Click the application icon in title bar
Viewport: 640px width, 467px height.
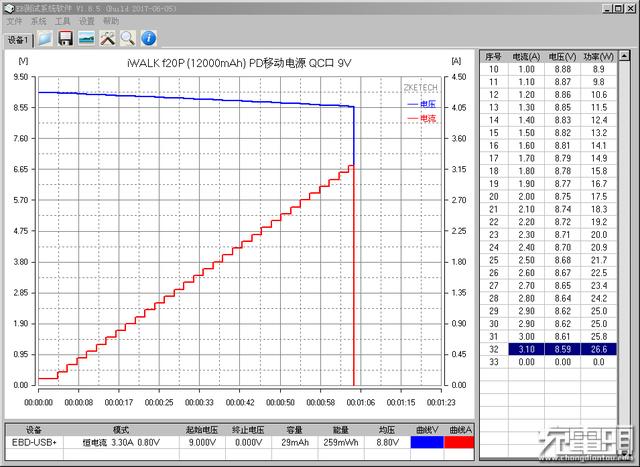9,8
